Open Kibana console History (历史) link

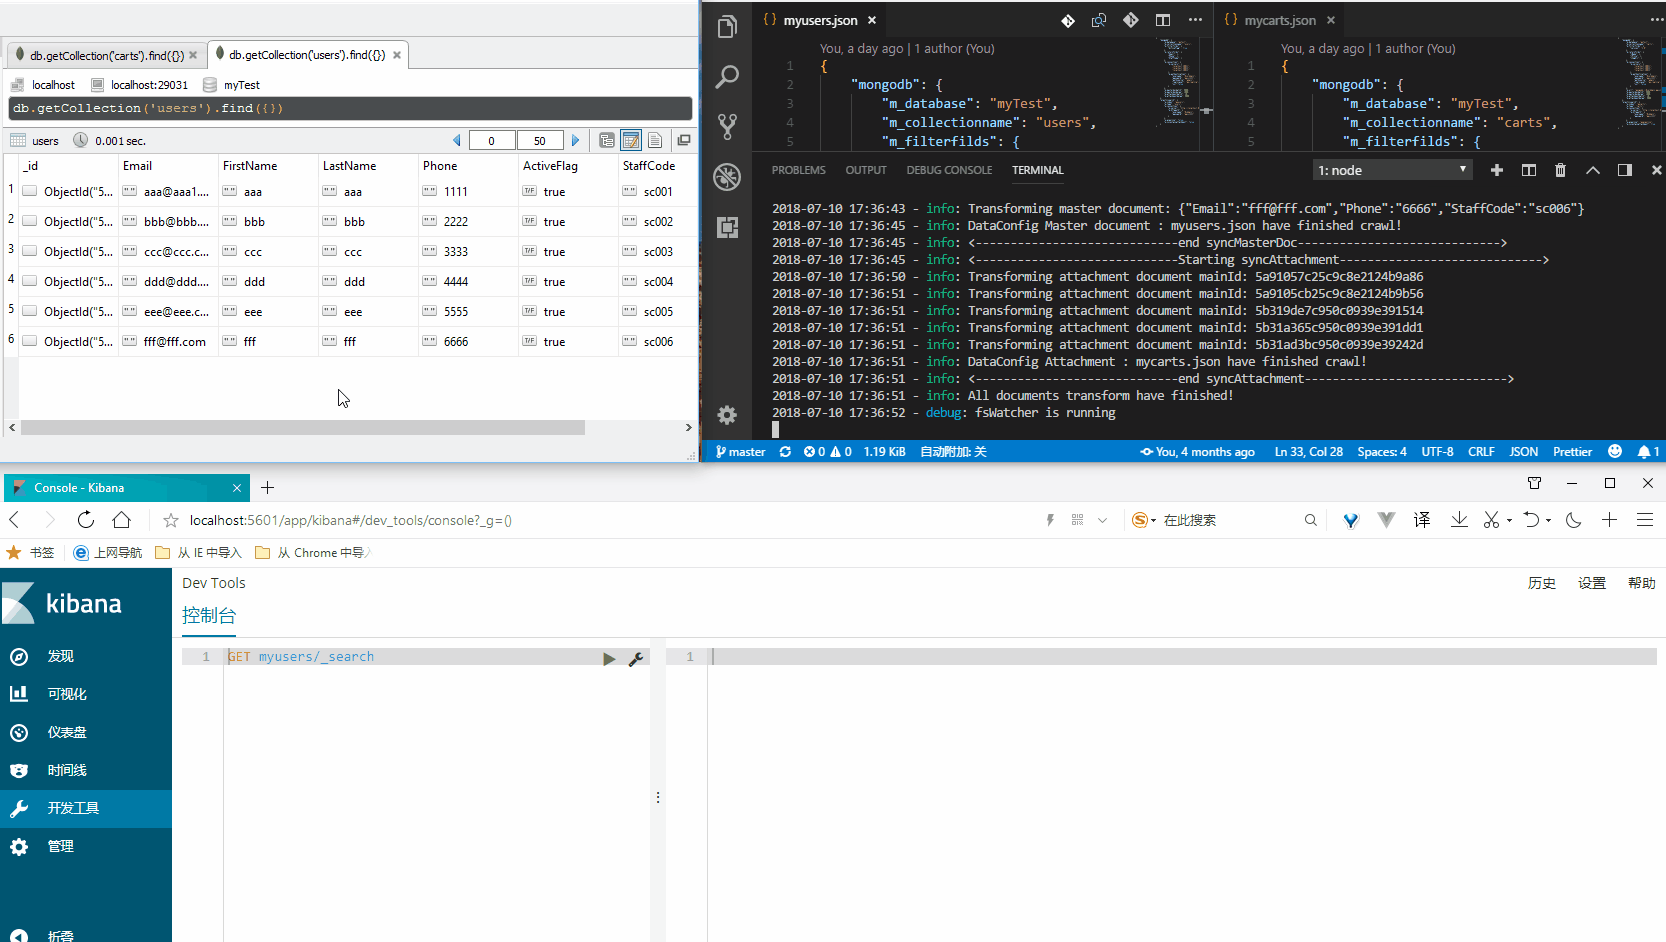click(x=1541, y=583)
